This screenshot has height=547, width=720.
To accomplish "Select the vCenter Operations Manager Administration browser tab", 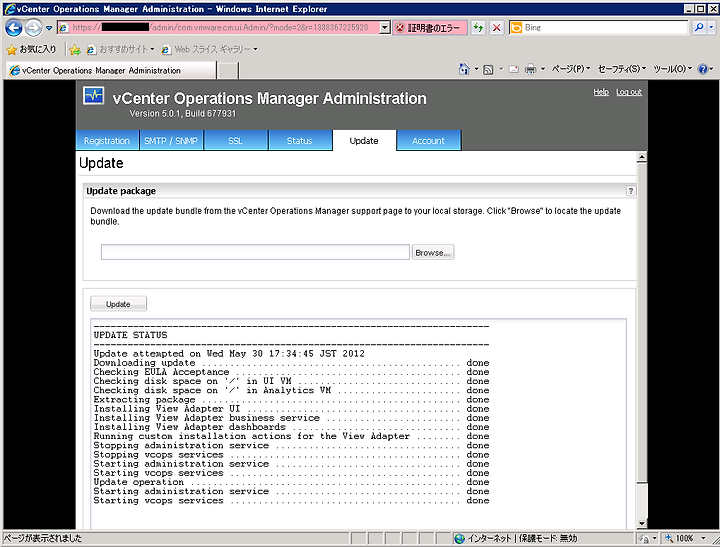I will click(111, 70).
